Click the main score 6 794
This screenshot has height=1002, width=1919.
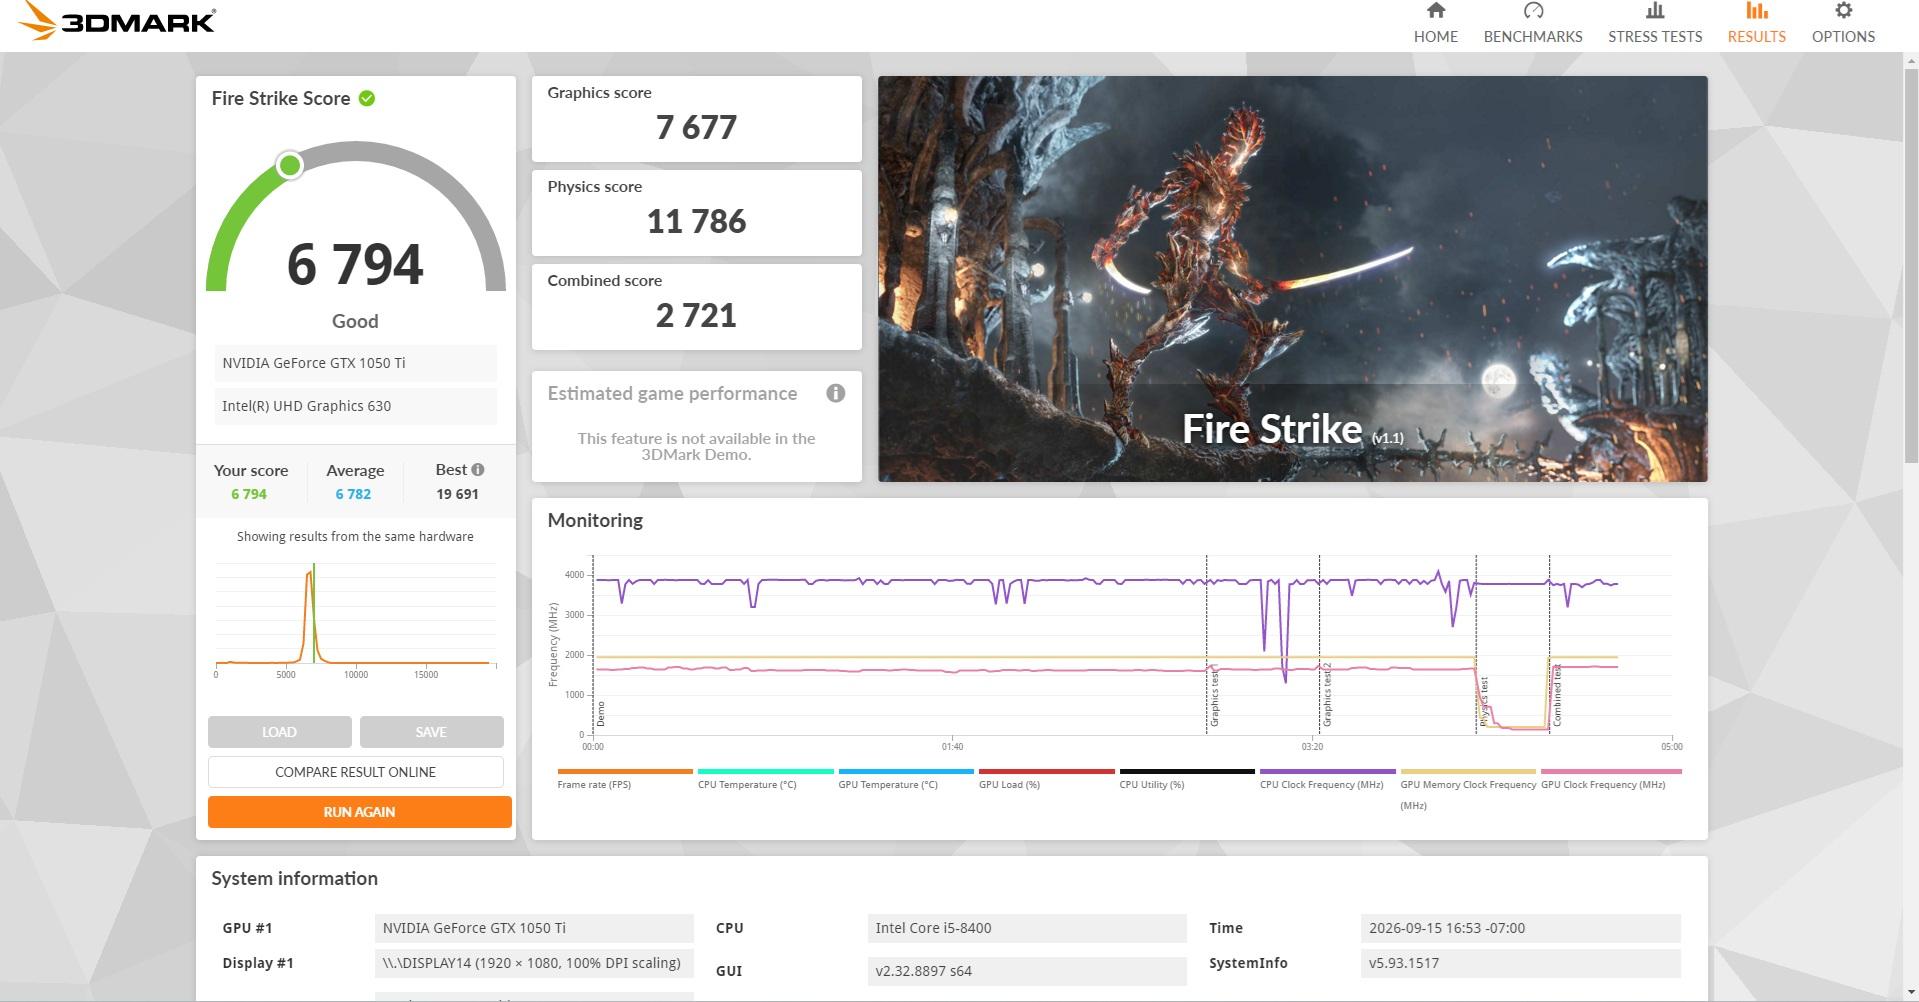point(355,265)
